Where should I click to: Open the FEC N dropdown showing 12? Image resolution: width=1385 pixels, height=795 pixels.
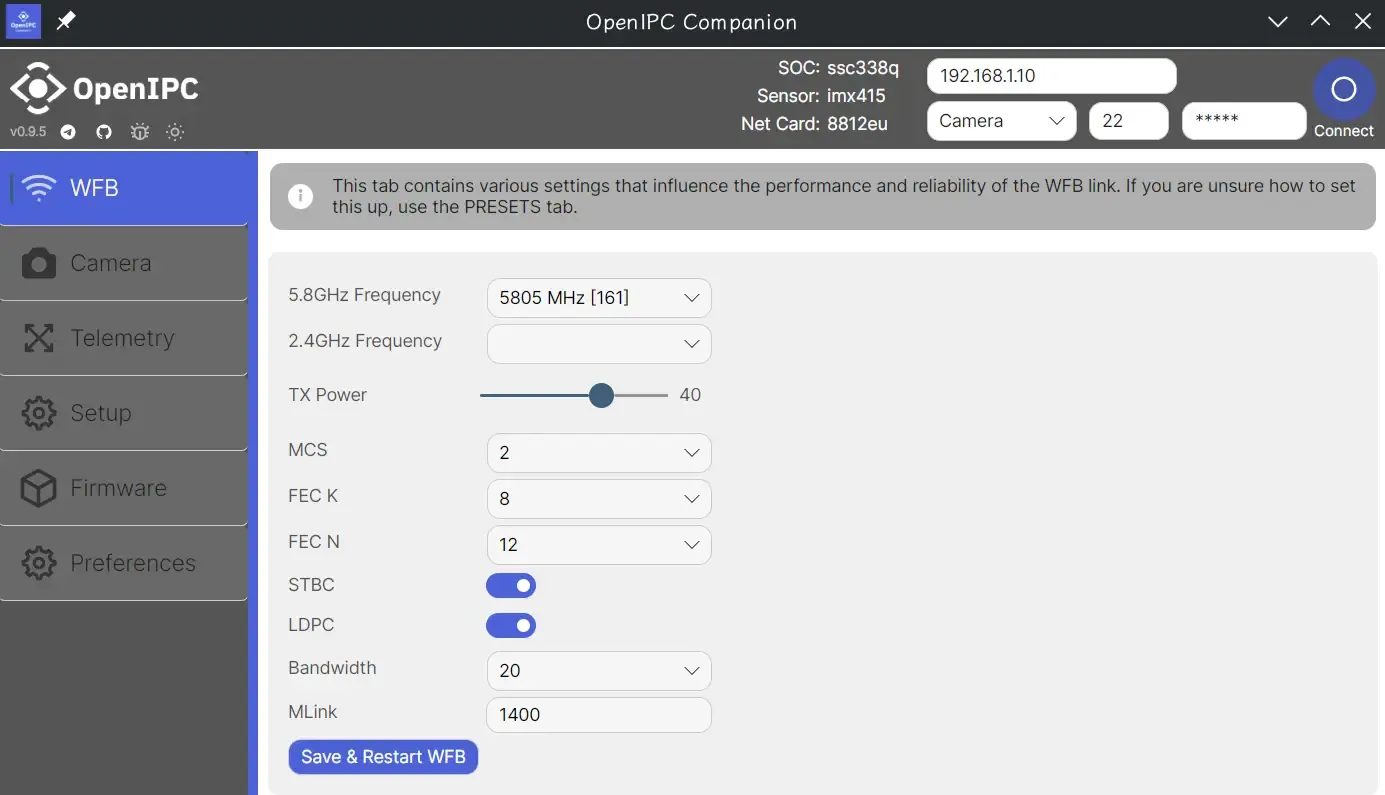pos(599,545)
